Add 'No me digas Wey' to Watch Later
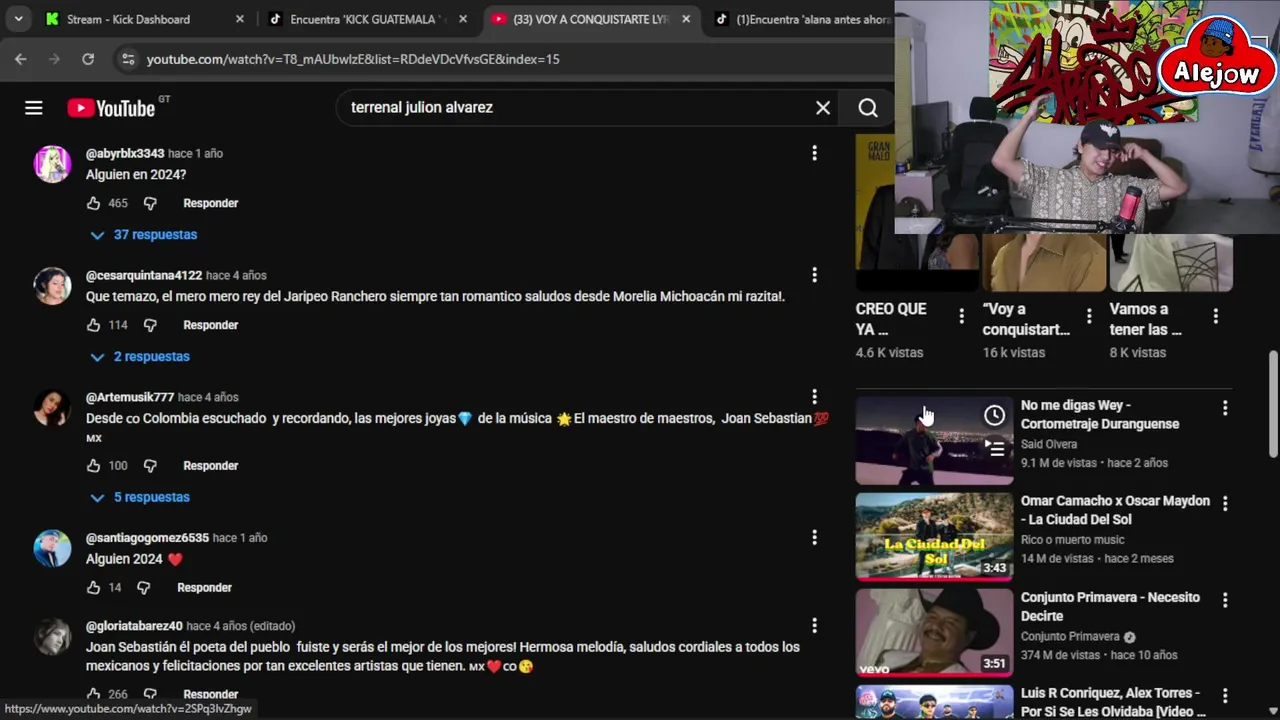Viewport: 1280px width, 720px height. [x=995, y=415]
